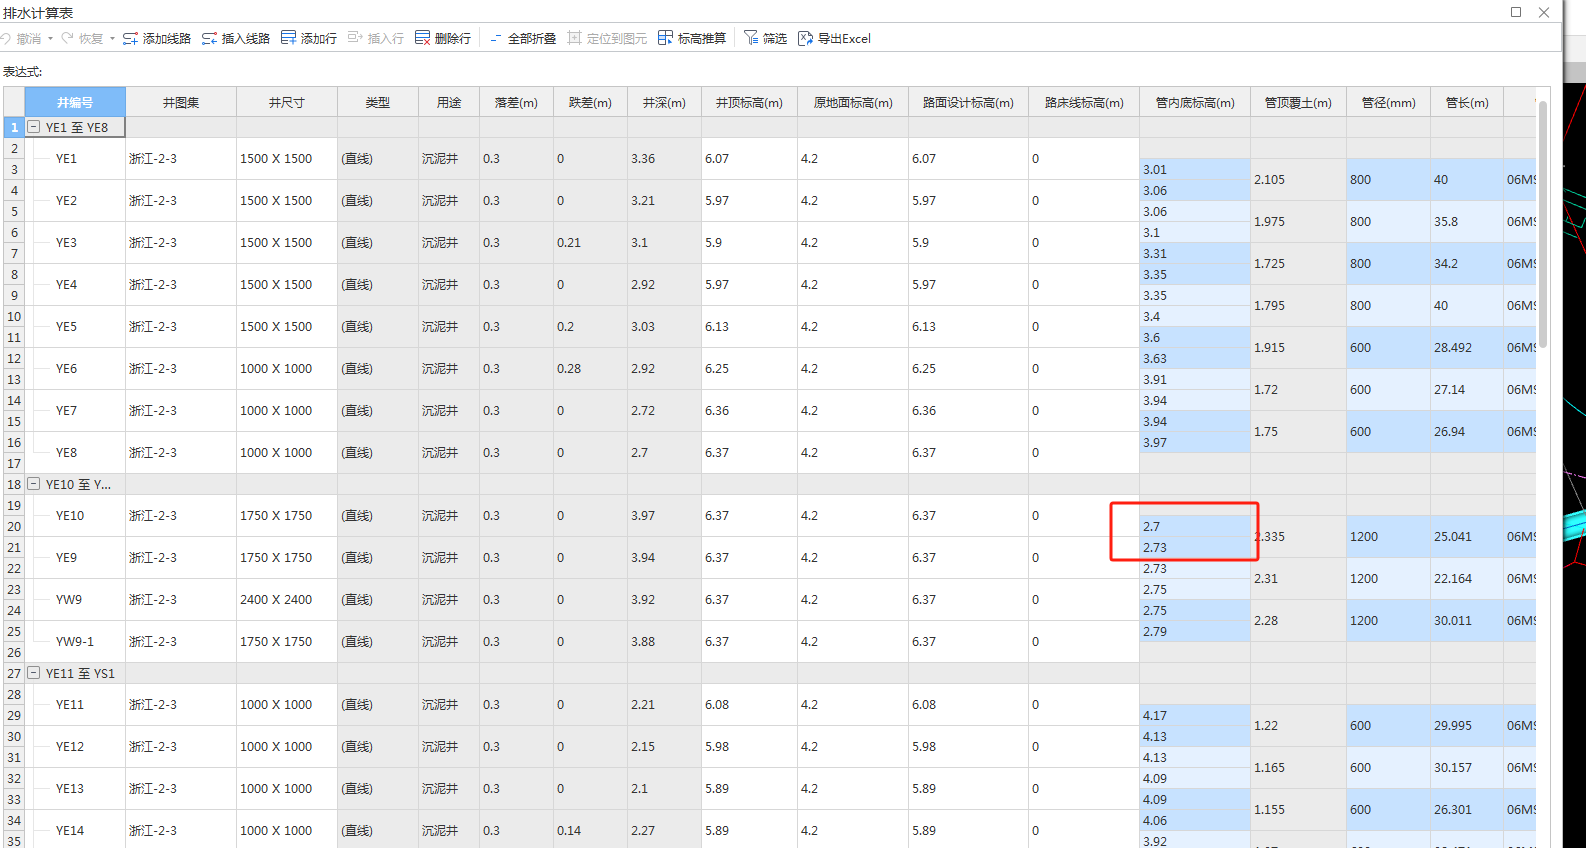The width and height of the screenshot is (1586, 848).
Task: Click the 浙汇-2-3 atlas cell in YE2 row
Action: click(181, 200)
